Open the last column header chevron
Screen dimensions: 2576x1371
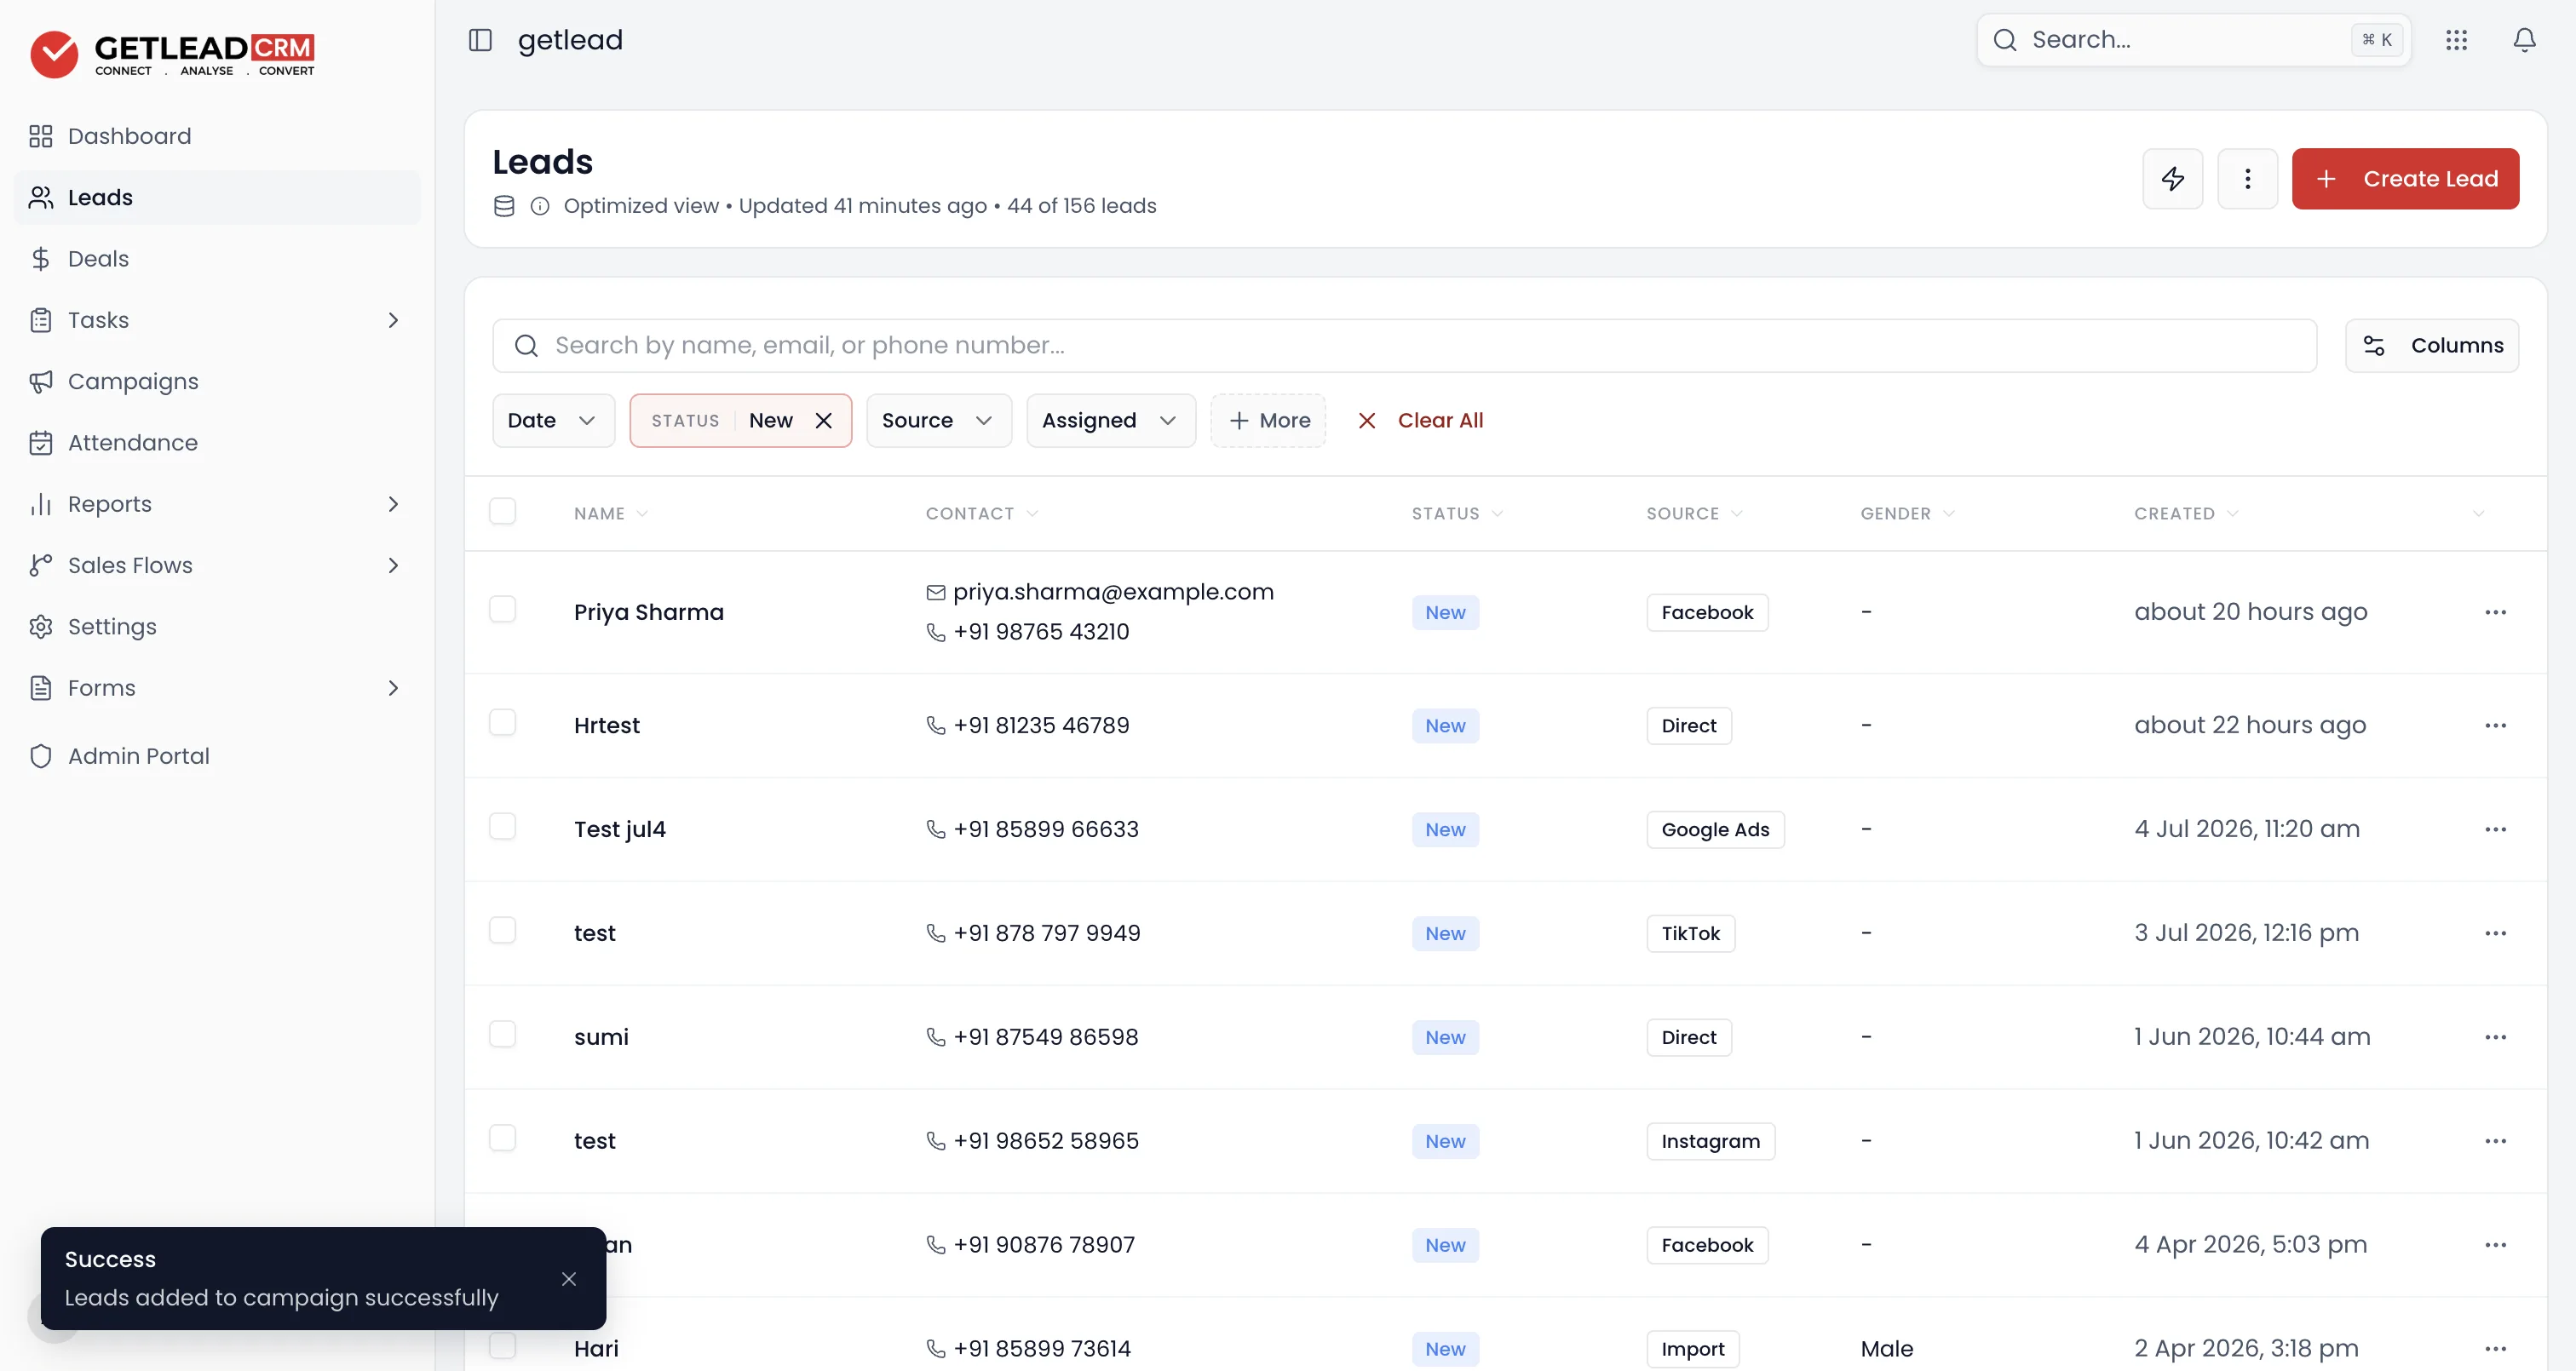point(2479,514)
